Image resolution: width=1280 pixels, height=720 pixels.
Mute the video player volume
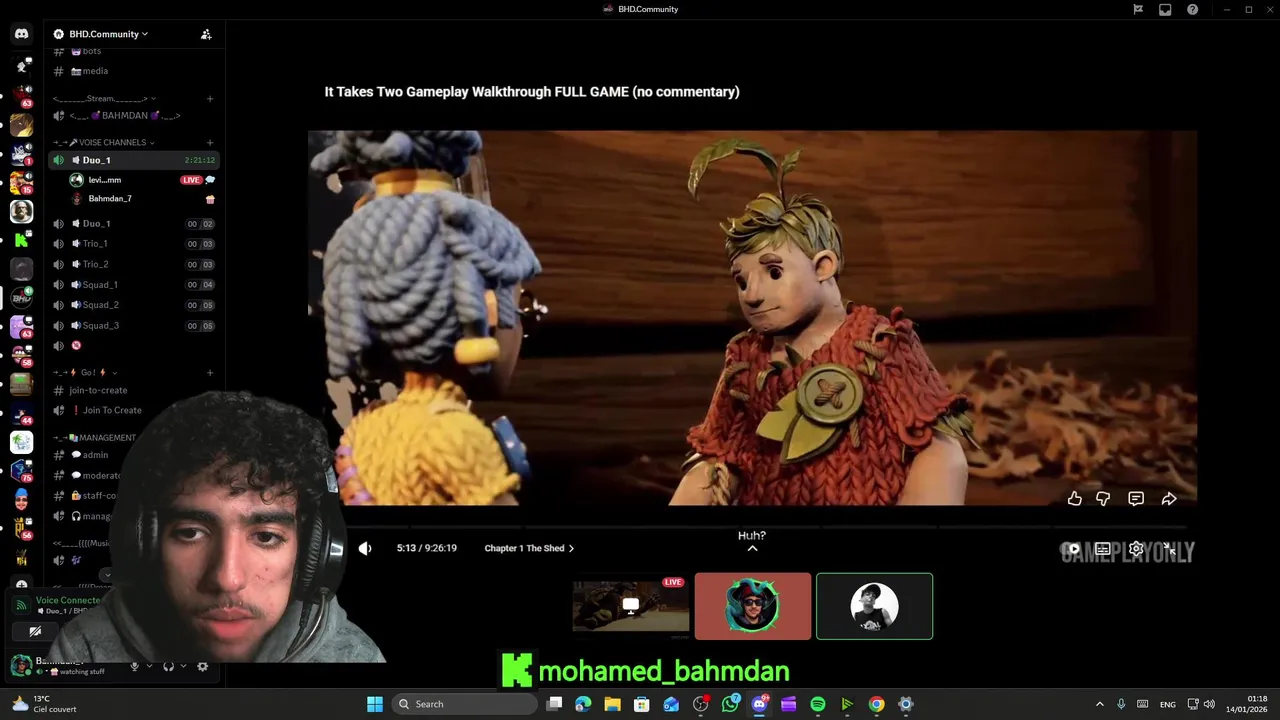[x=365, y=548]
